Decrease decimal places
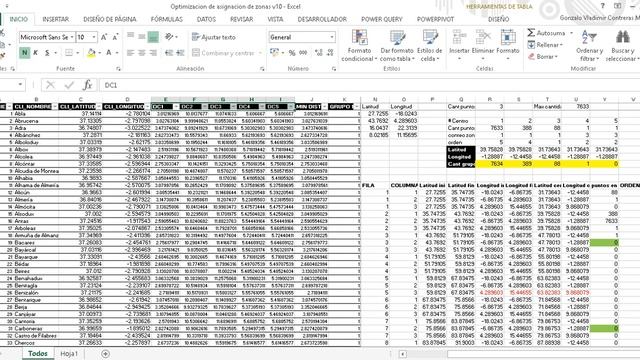Screen dimensions: 640x360 [330, 53]
